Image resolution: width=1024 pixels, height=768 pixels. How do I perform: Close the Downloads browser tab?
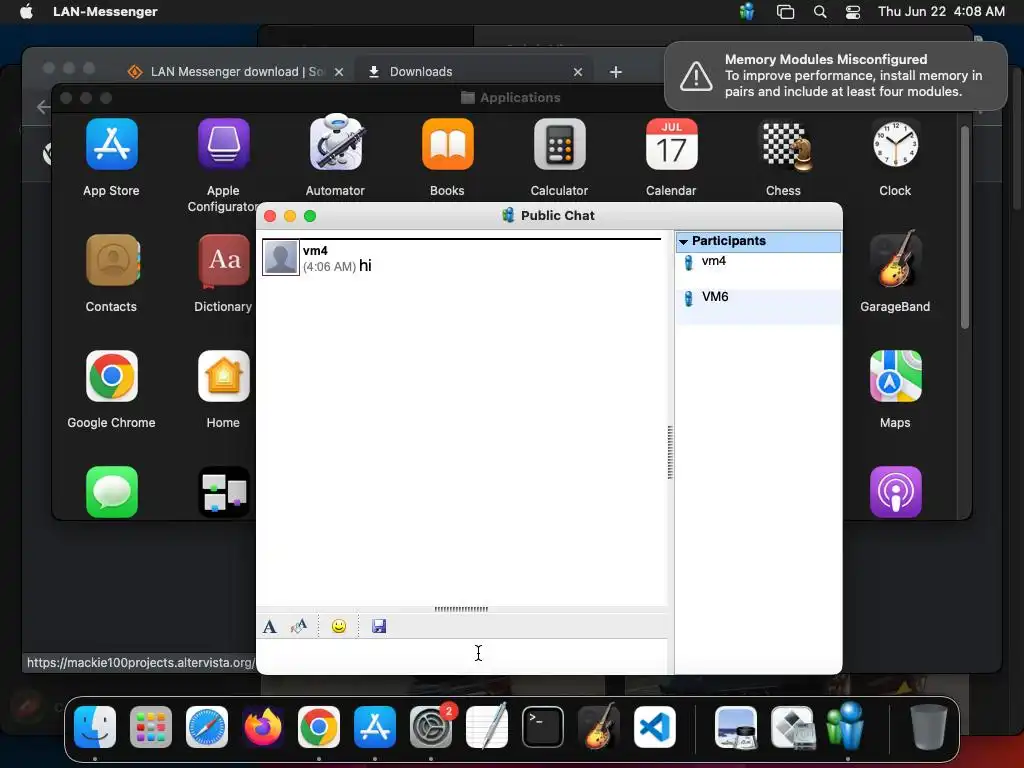(578, 72)
